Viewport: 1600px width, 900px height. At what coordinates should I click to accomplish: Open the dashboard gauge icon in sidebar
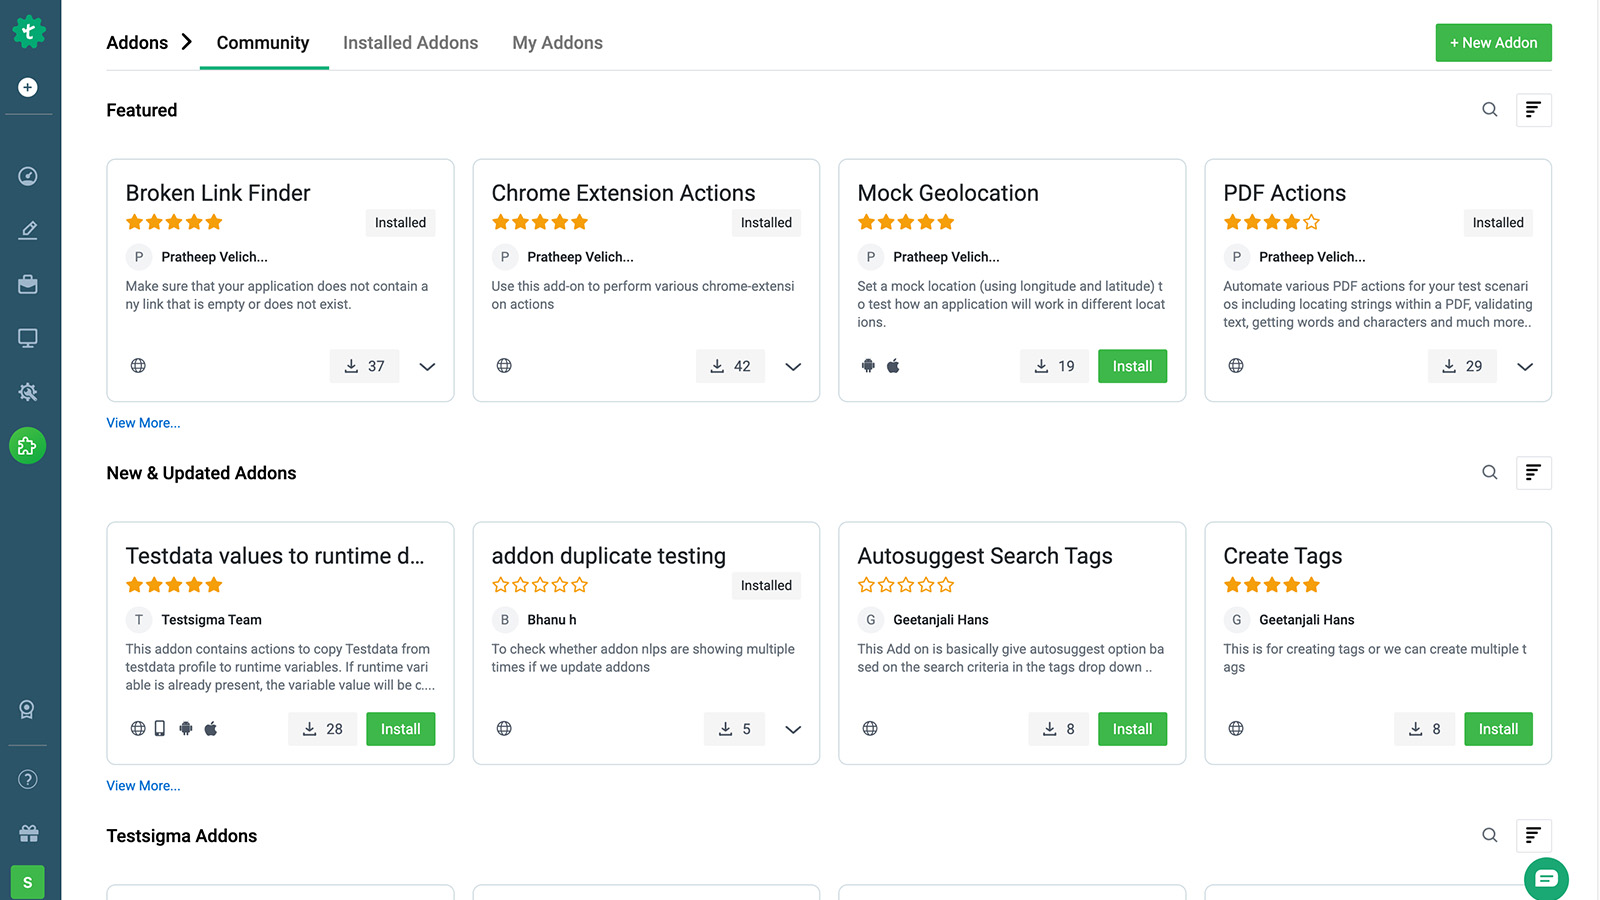coord(28,176)
